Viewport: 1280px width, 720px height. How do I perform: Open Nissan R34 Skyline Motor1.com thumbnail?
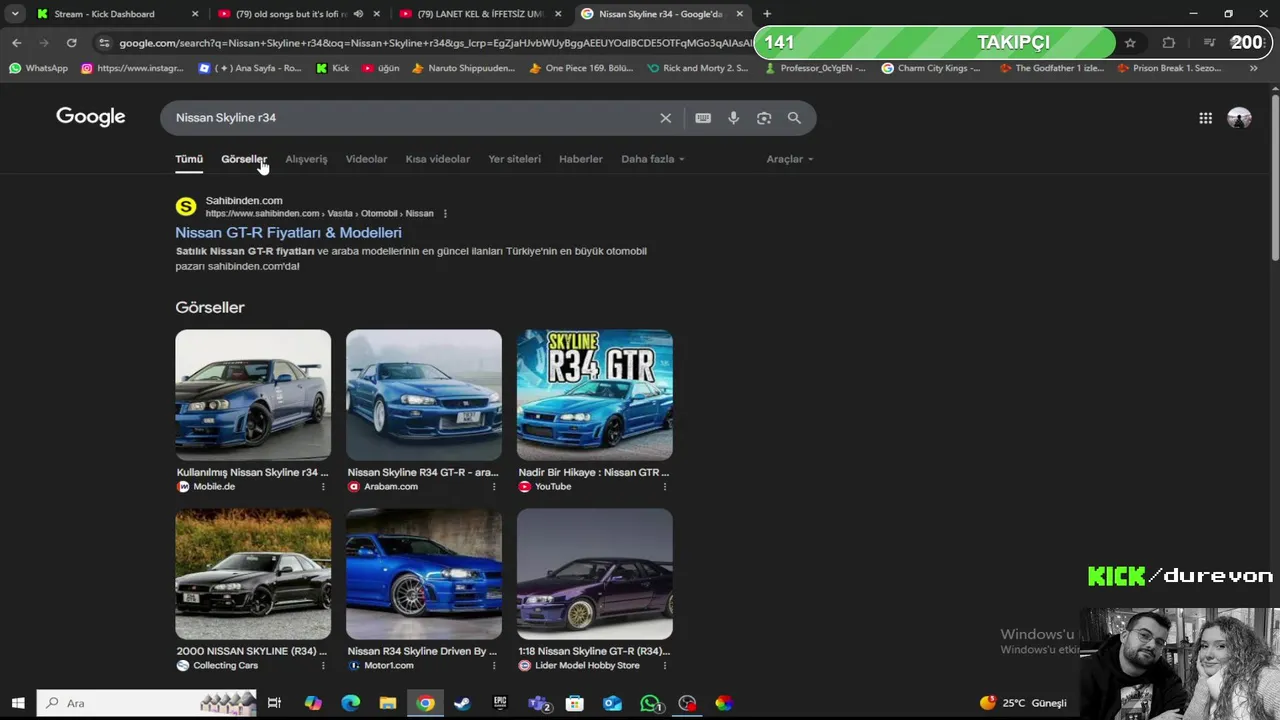424,574
